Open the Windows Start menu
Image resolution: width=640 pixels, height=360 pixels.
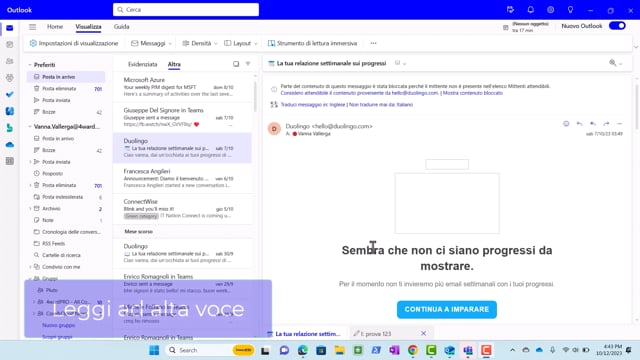click(x=154, y=350)
